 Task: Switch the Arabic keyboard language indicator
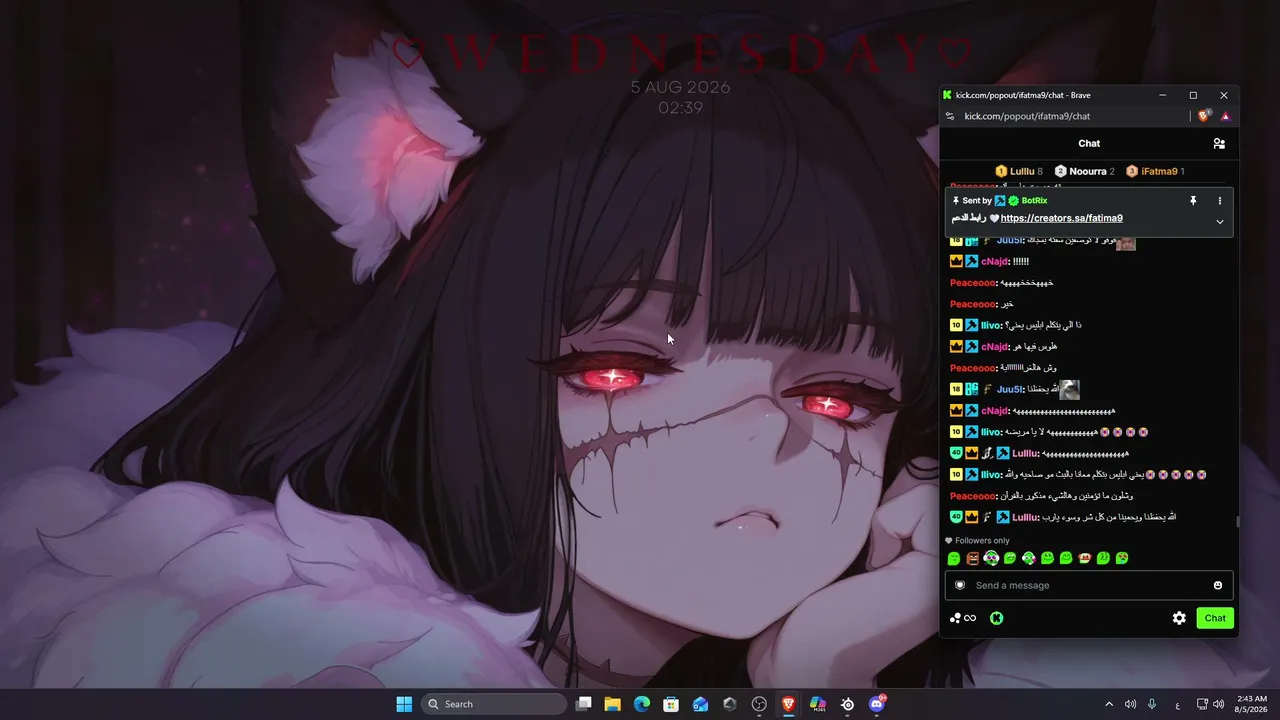click(1177, 704)
